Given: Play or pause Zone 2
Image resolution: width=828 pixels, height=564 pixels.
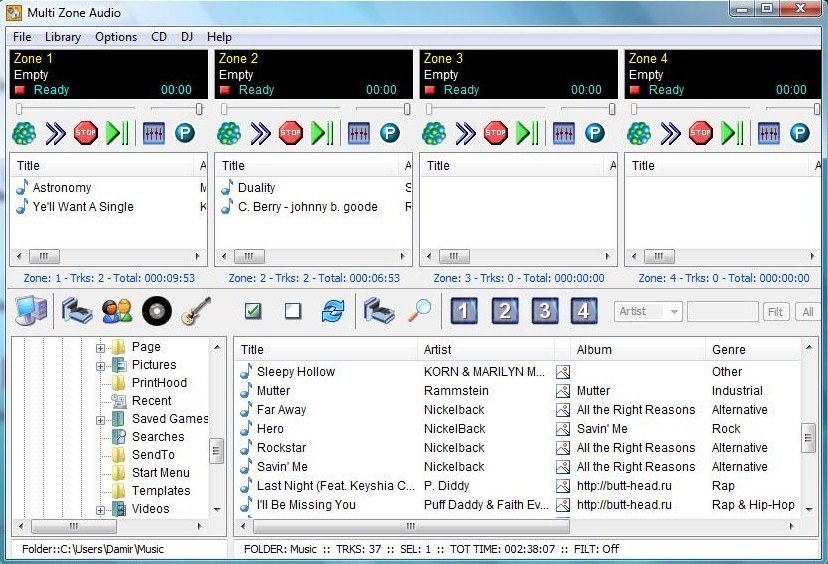Looking at the screenshot, I should click(x=322, y=133).
